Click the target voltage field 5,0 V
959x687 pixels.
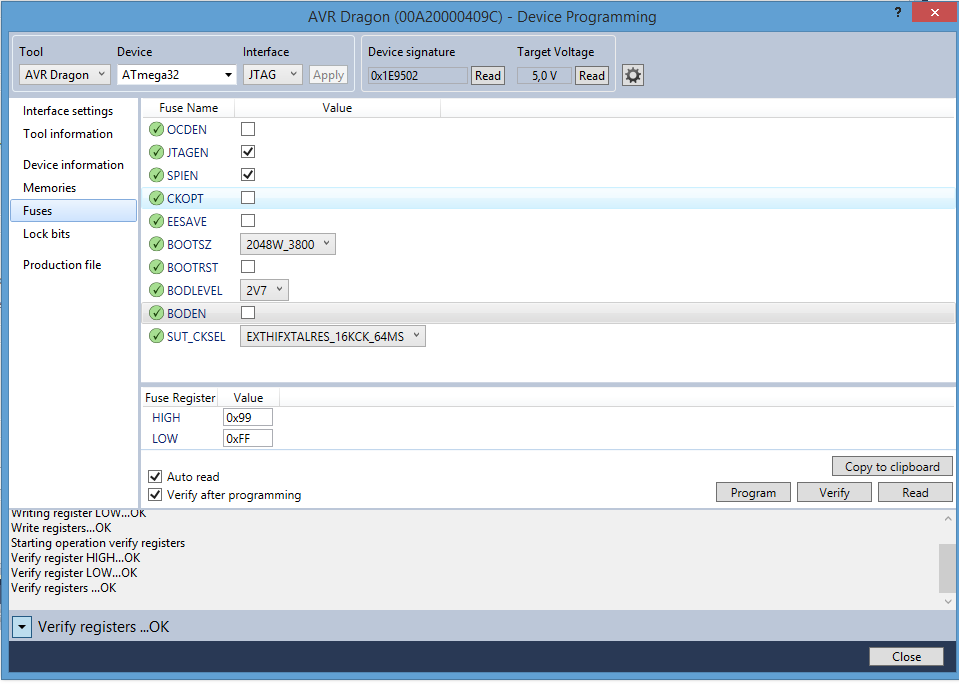[544, 75]
